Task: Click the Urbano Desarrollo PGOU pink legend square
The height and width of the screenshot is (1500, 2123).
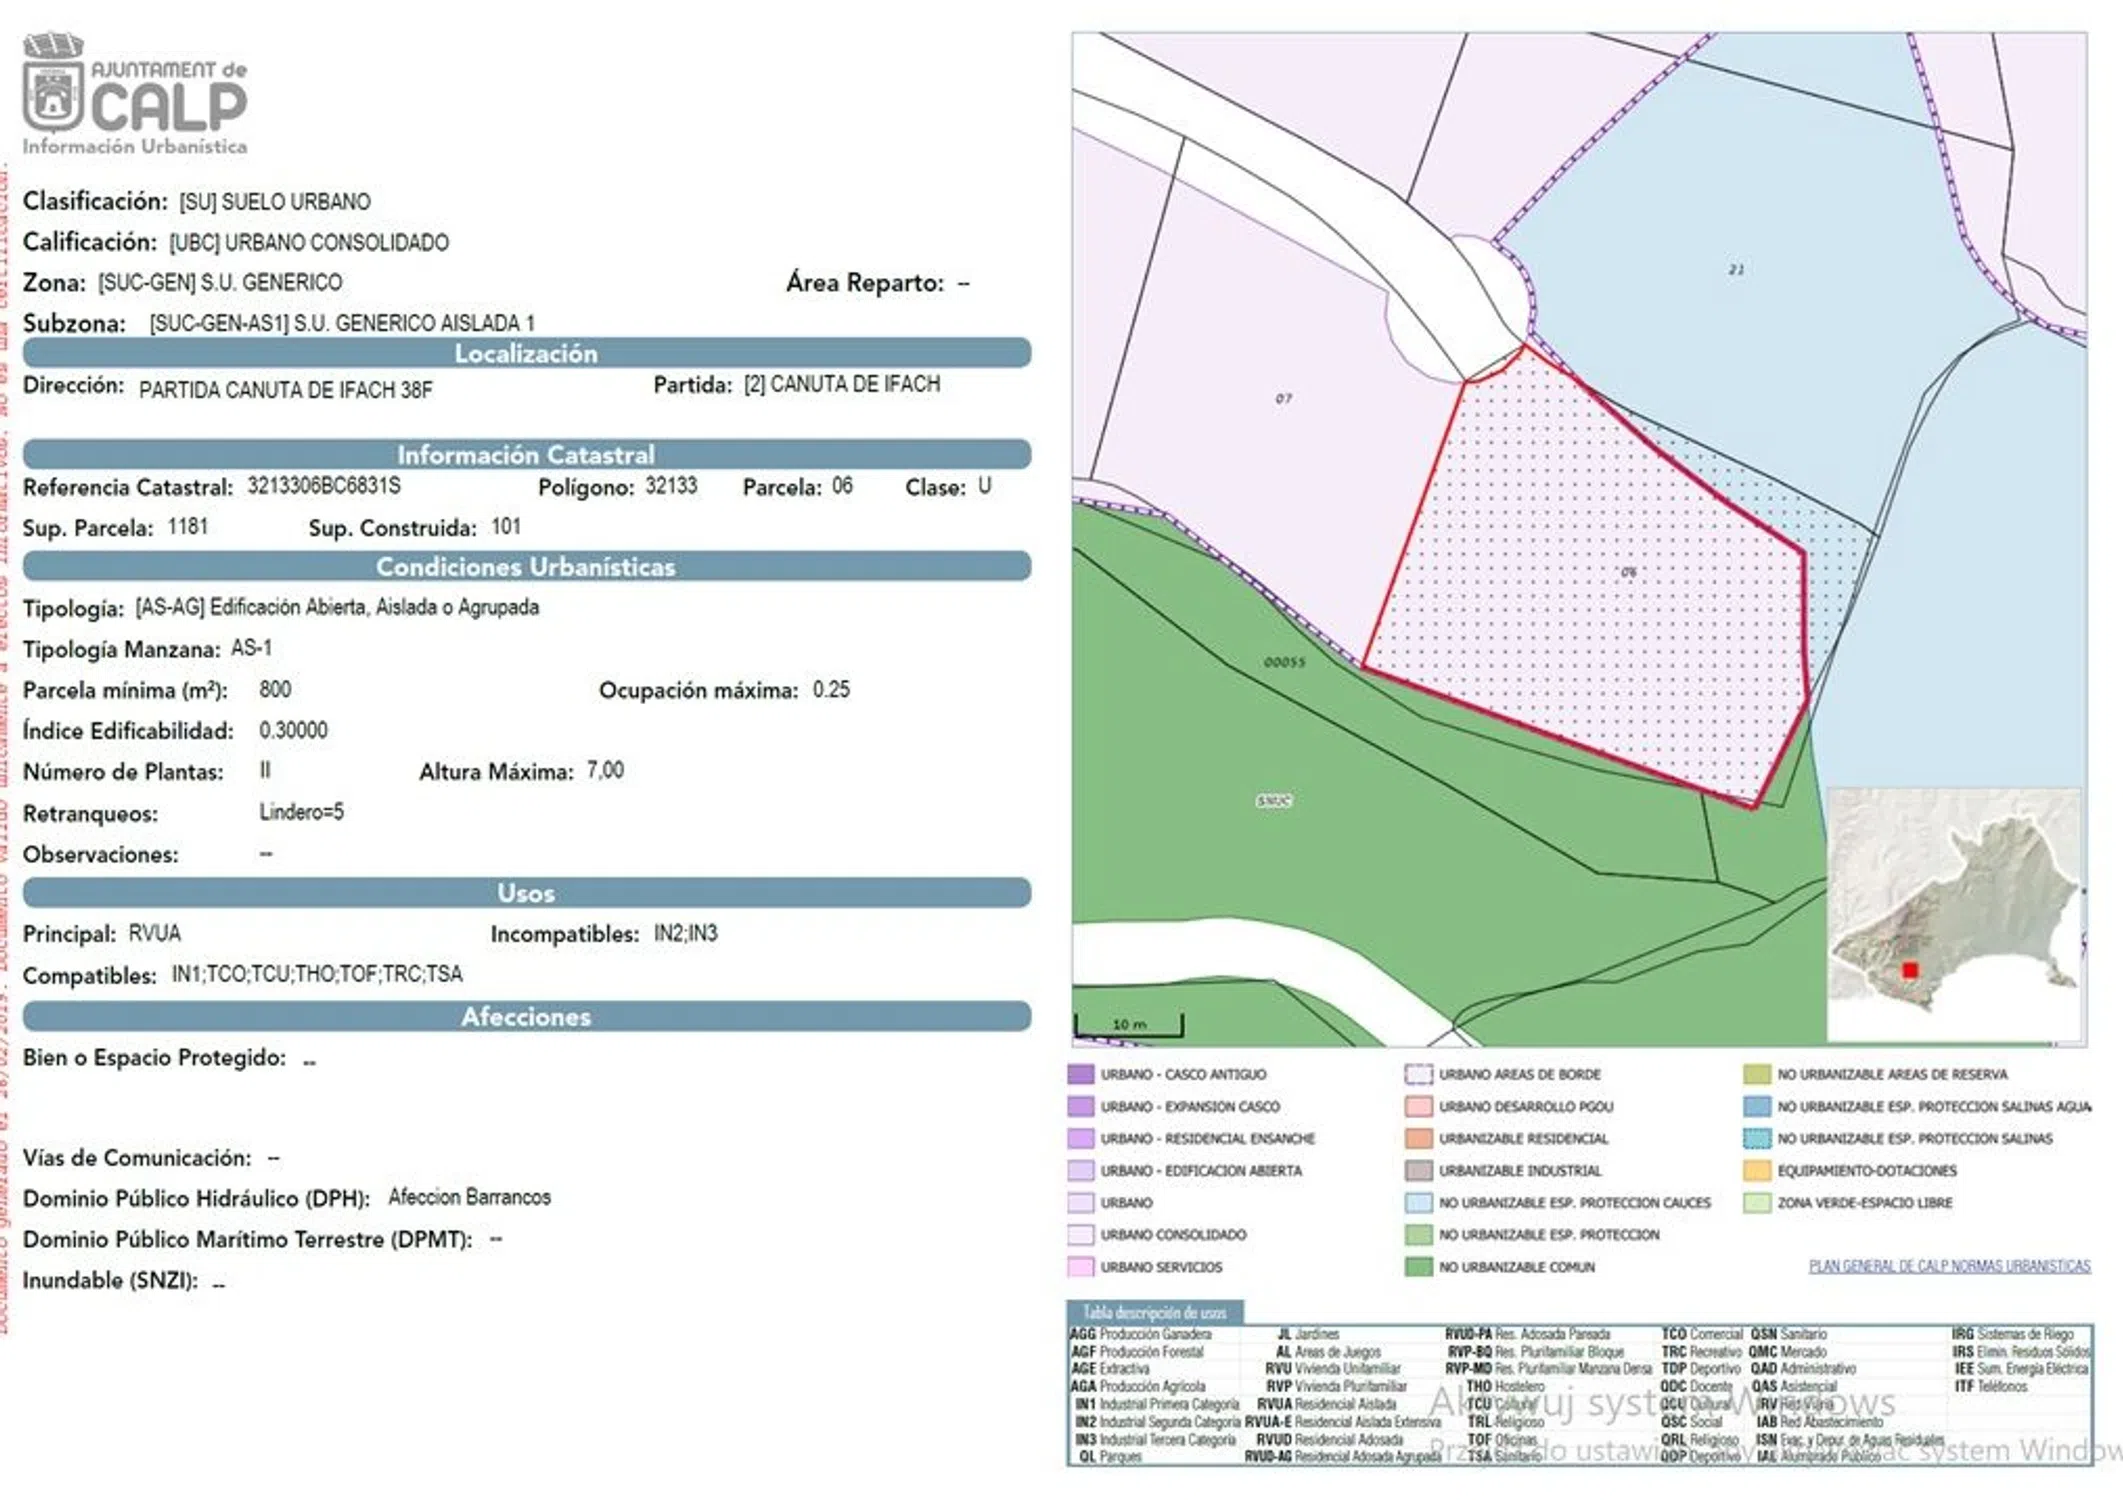Action: (x=1418, y=1107)
